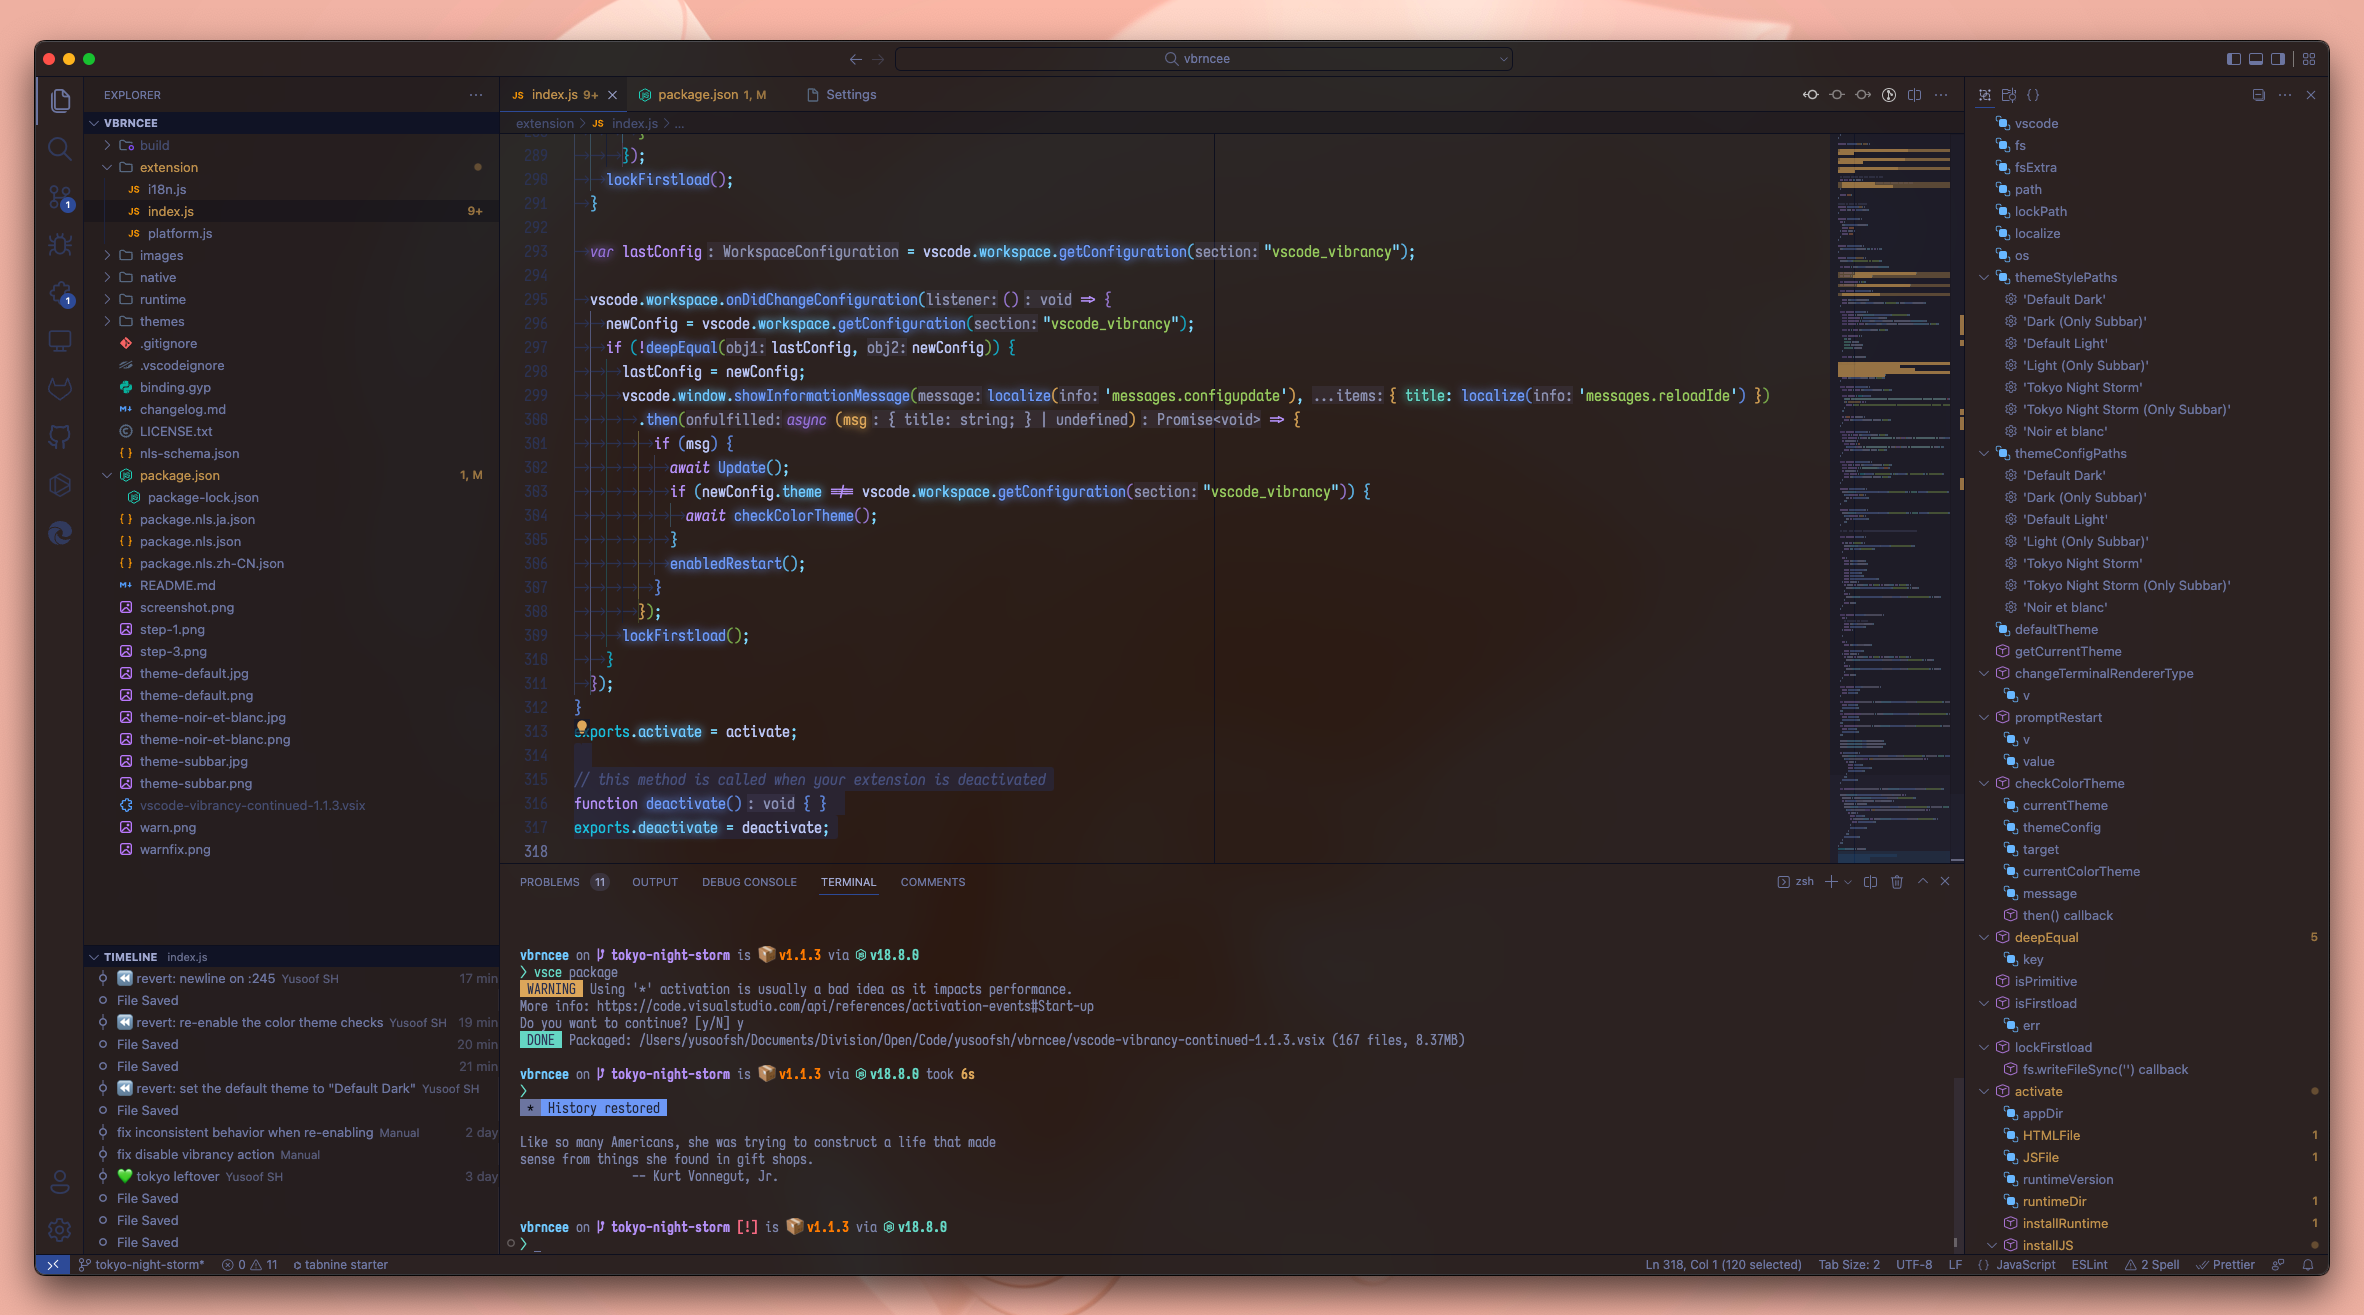The width and height of the screenshot is (2364, 1315).
Task: Open the OUTPUT panel tab
Action: click(x=654, y=882)
